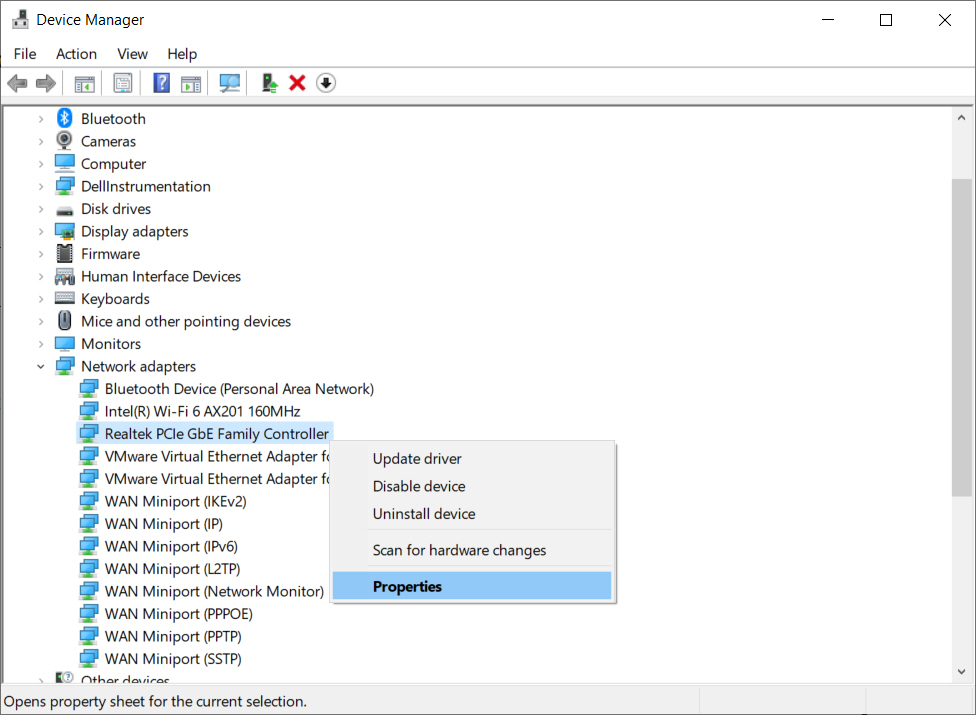The height and width of the screenshot is (715, 976).
Task: Choose Disable device in the context menu
Action: (x=472, y=486)
